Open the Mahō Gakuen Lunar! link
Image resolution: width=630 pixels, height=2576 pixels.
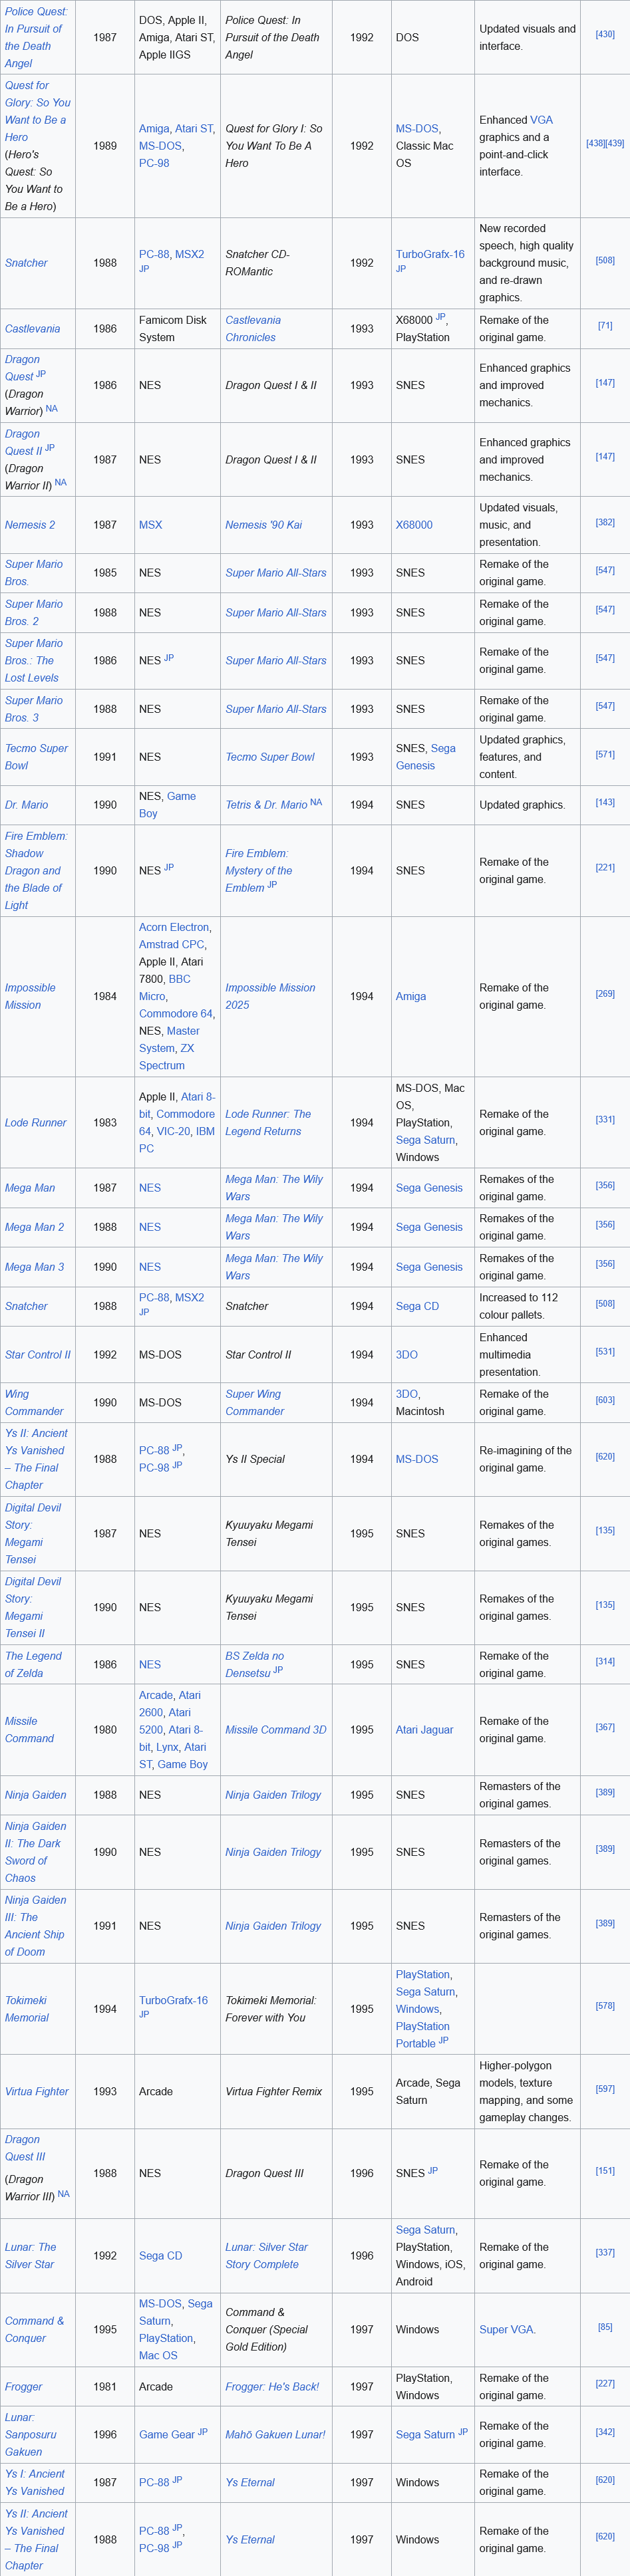[275, 2435]
